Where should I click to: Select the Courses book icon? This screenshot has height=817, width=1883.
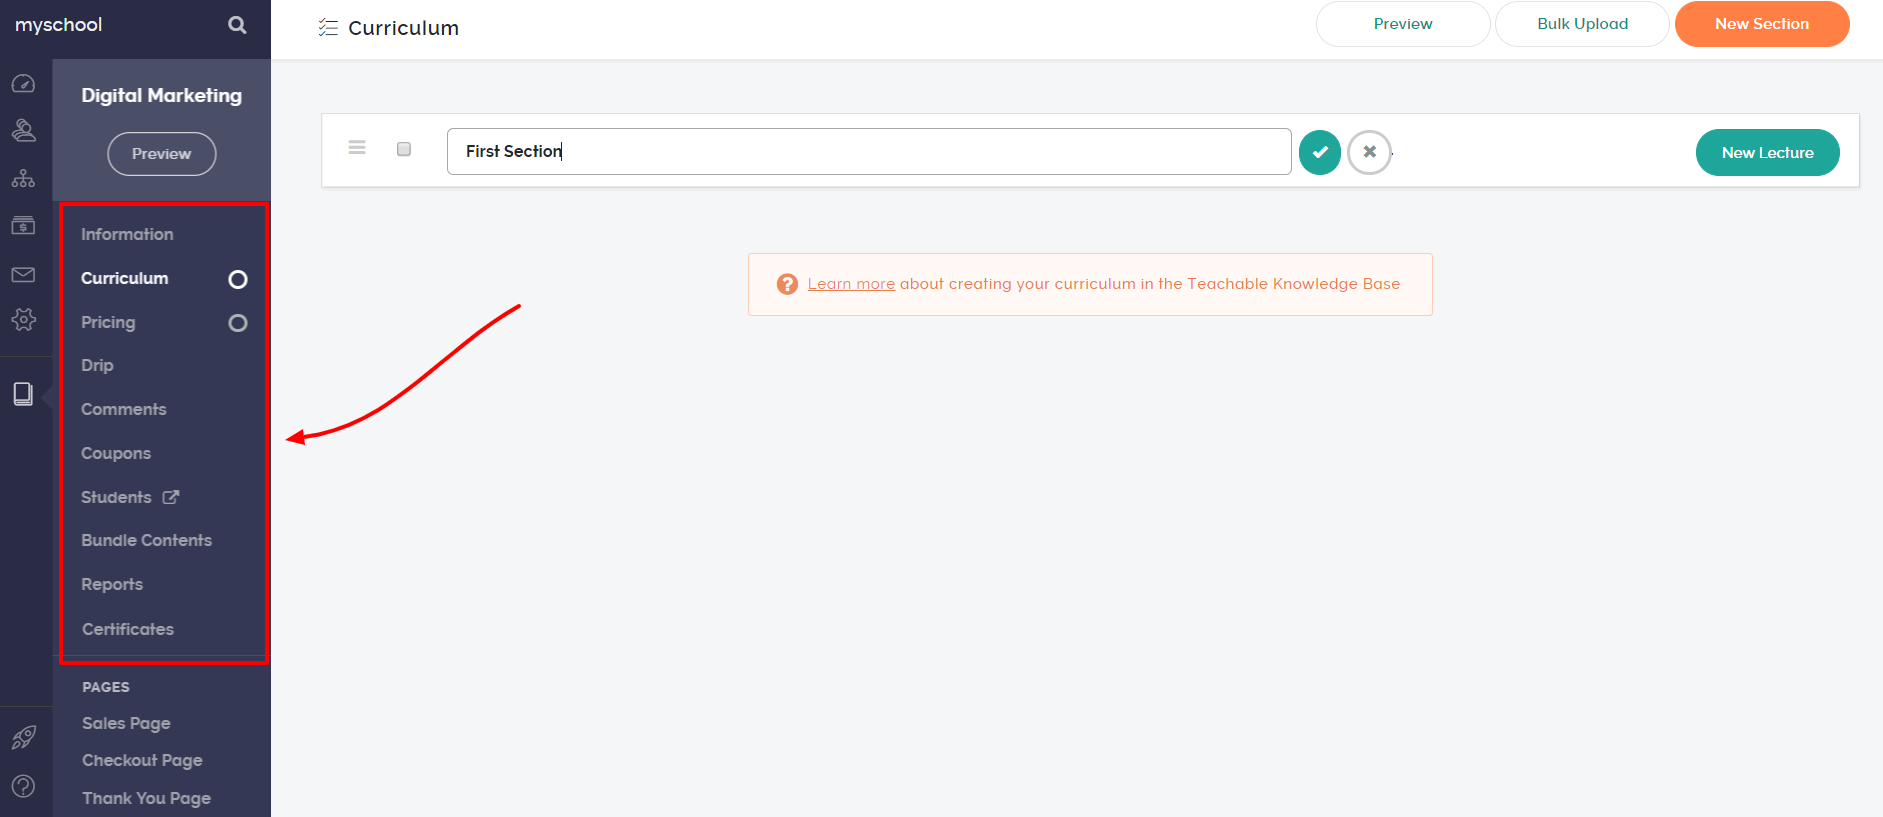pyautogui.click(x=24, y=393)
